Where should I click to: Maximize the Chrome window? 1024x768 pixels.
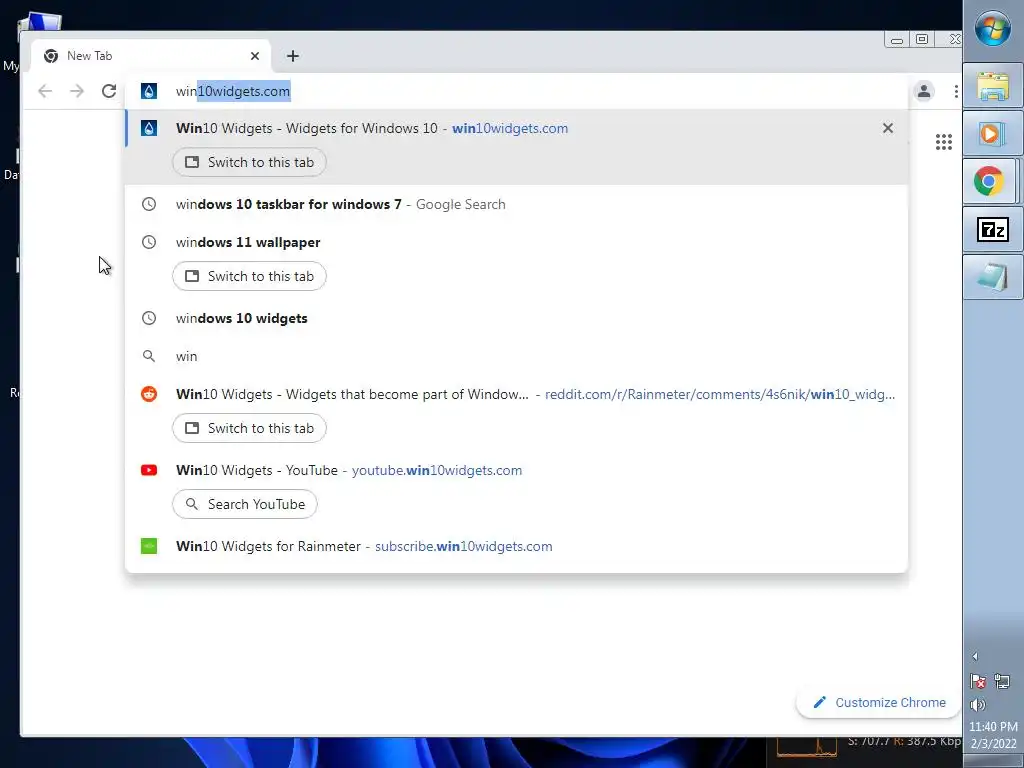point(921,39)
